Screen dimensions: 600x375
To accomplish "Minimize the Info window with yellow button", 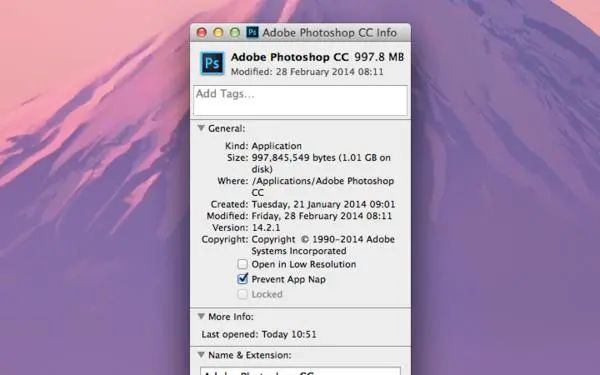I will pyautogui.click(x=218, y=33).
